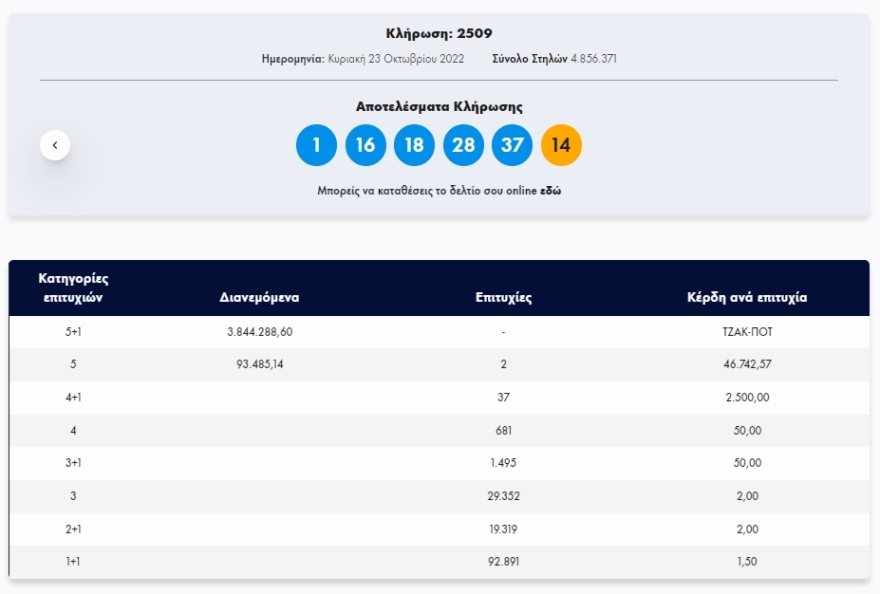Click the 4+1 category row label
Image resolution: width=880 pixels, height=594 pixels.
point(73,397)
